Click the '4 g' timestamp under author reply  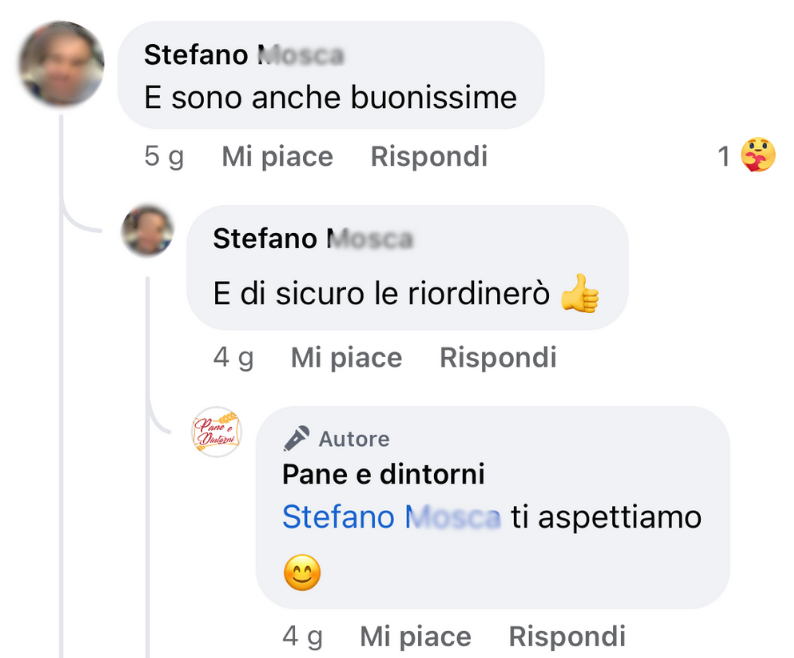302,636
